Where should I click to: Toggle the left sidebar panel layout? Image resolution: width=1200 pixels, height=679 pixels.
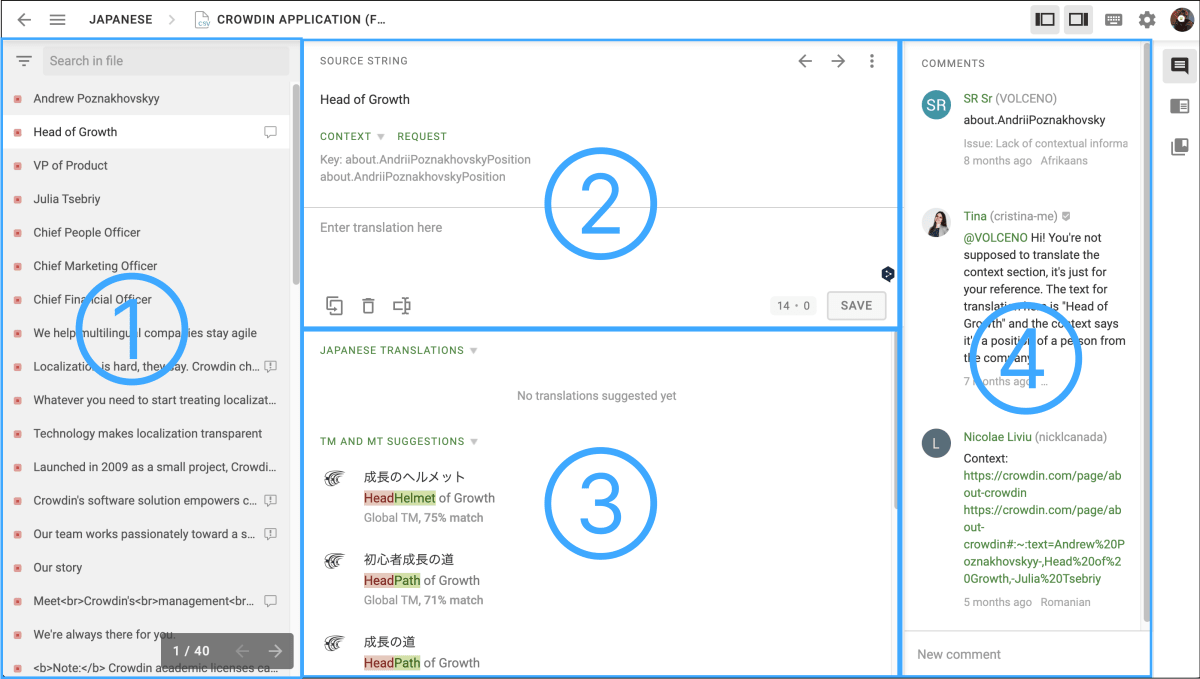1045,19
